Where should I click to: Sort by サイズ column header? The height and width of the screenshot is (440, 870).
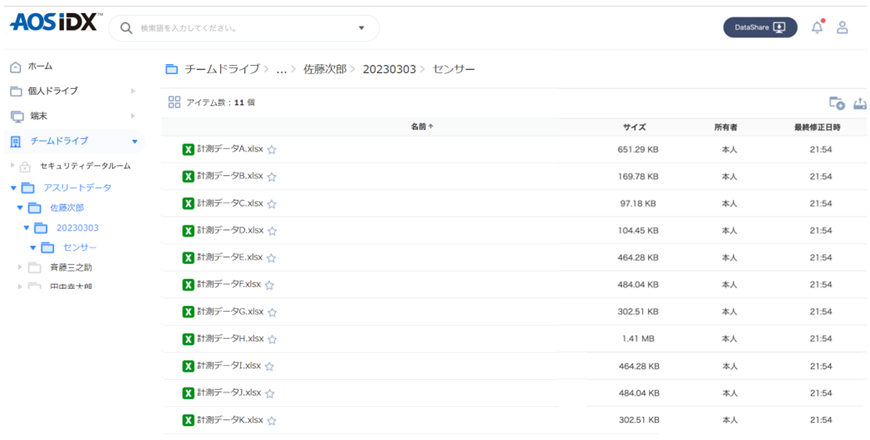tap(634, 127)
